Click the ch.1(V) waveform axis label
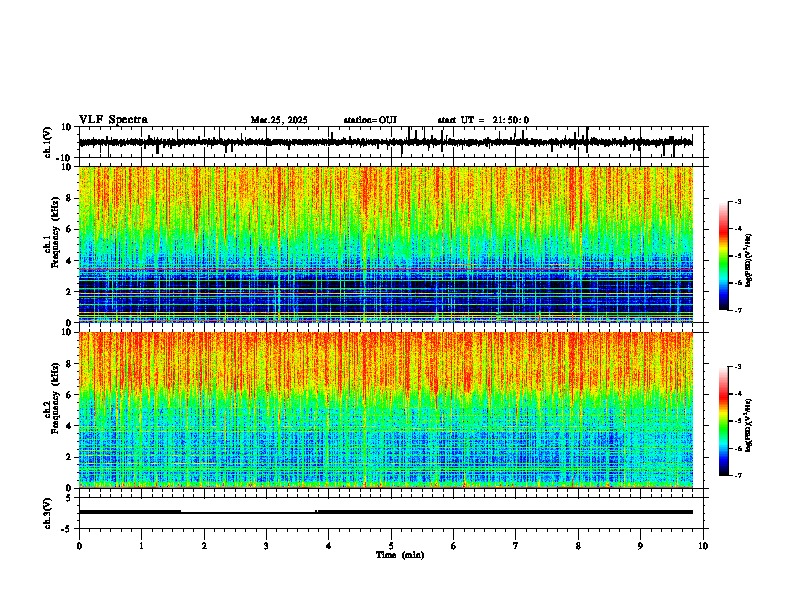The height and width of the screenshot is (612, 792). pyautogui.click(x=48, y=142)
